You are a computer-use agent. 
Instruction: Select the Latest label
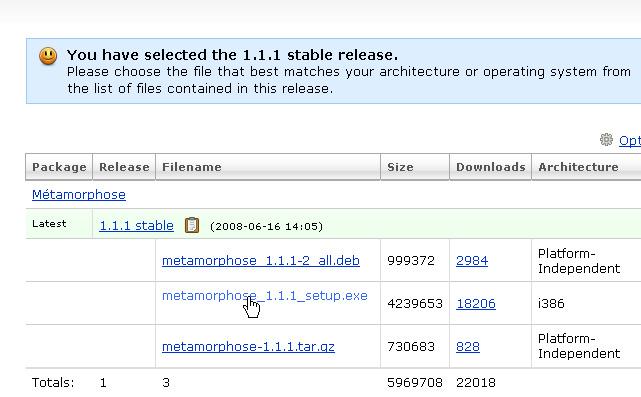click(x=49, y=224)
